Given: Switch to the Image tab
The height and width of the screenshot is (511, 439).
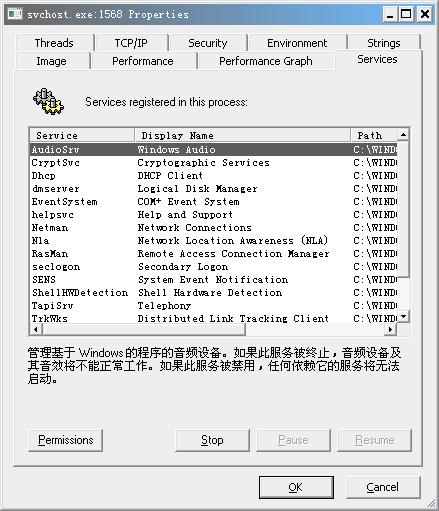Looking at the screenshot, I should [x=51, y=61].
